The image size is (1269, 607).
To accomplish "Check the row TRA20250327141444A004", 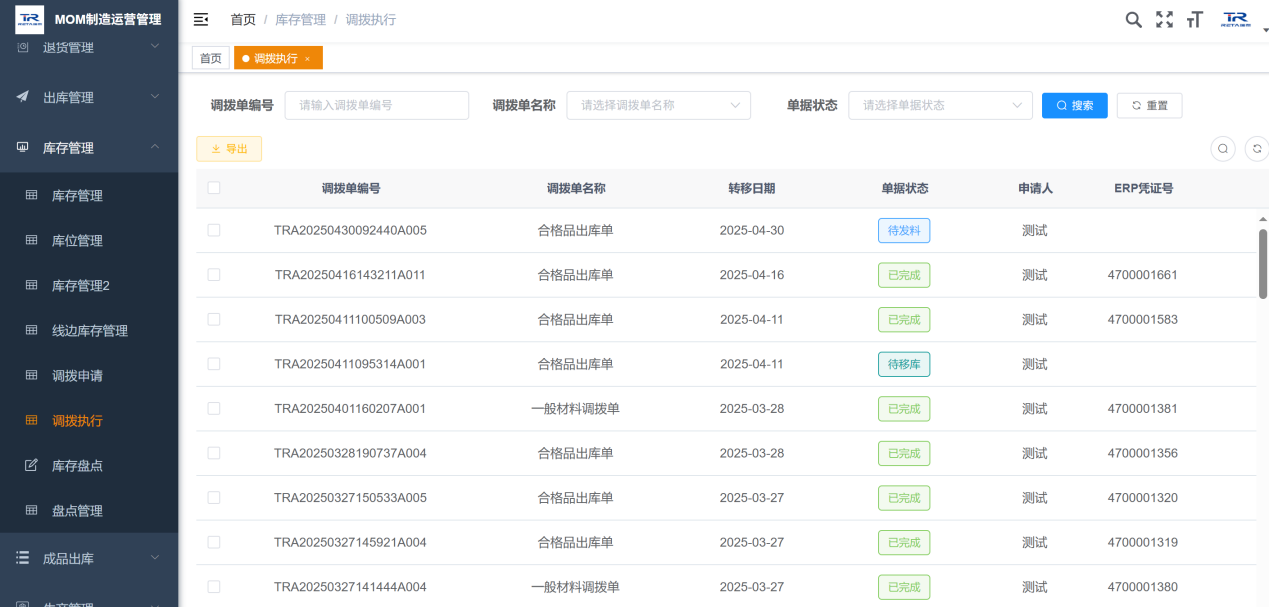I will point(214,586).
